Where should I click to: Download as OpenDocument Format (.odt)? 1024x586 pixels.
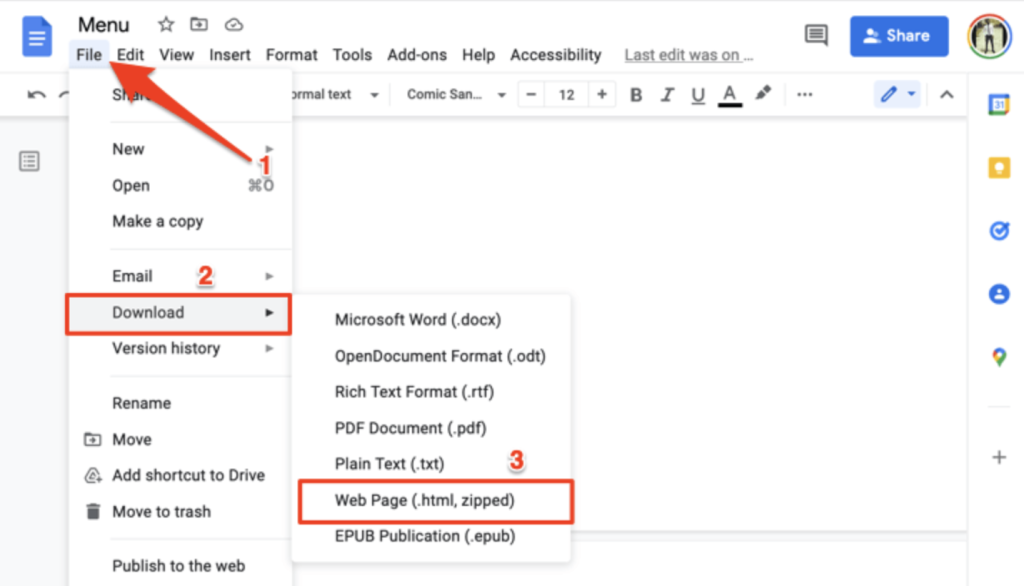(x=431, y=356)
